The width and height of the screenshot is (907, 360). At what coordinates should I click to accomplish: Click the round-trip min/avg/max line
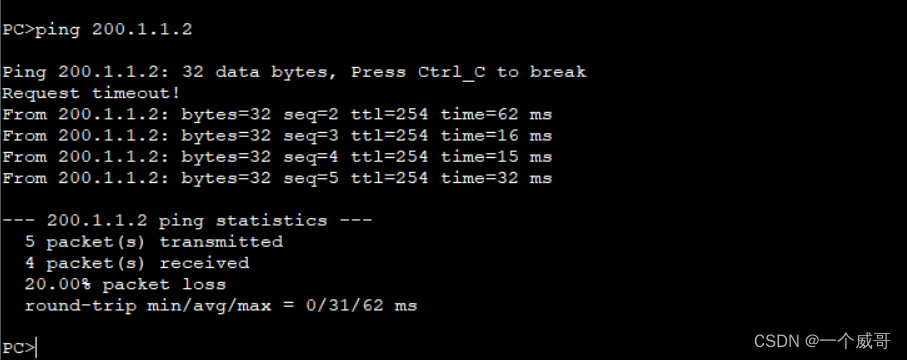pyautogui.click(x=220, y=306)
